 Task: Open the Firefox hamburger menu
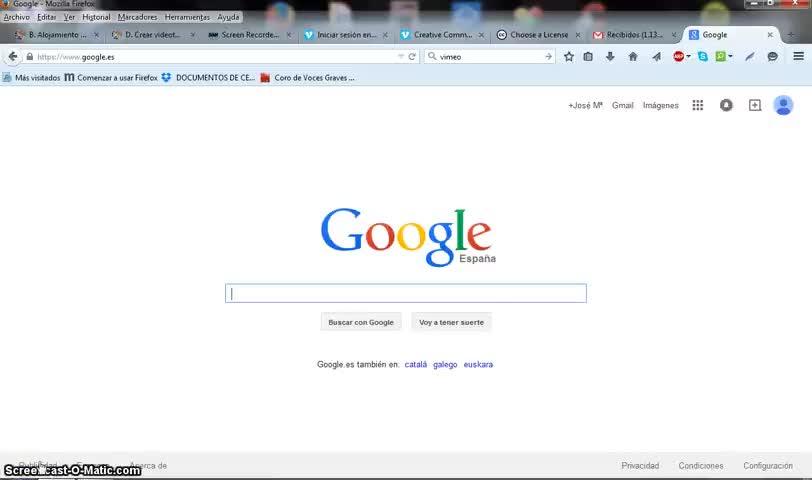(799, 56)
